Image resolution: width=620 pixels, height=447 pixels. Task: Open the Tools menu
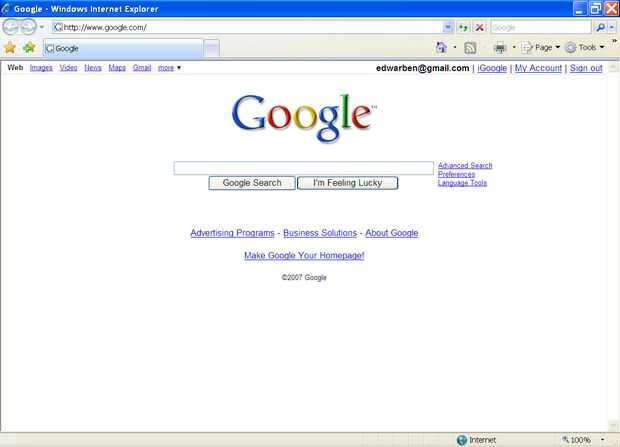coord(585,48)
